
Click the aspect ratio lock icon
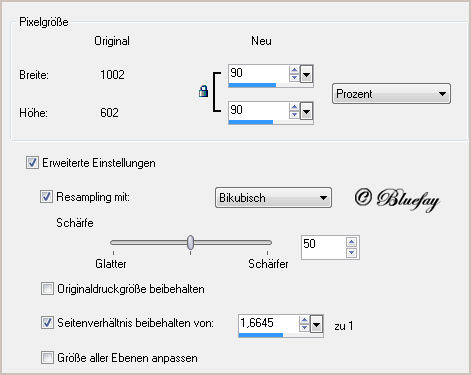coord(203,91)
